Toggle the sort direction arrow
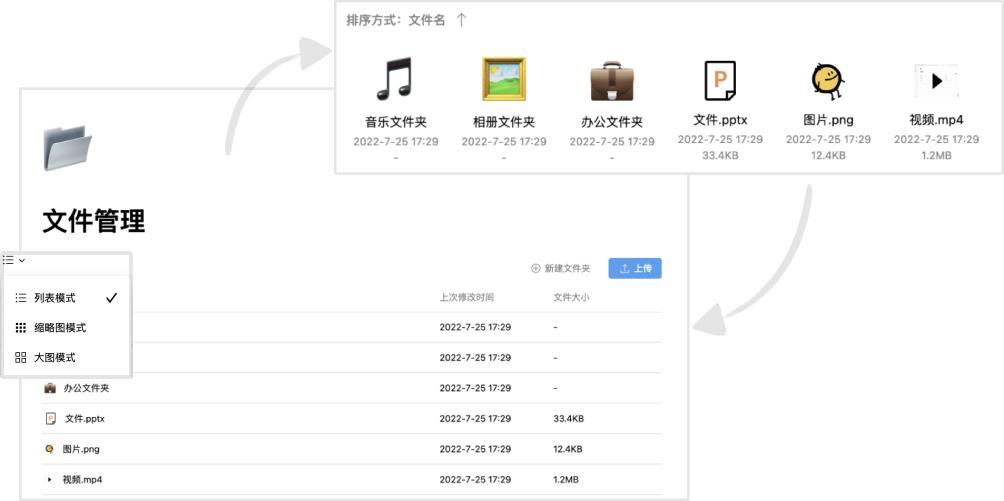 point(461,20)
